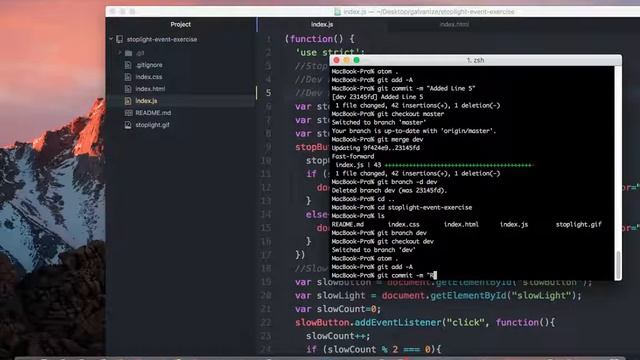The width and height of the screenshot is (640, 360).
Task: Click the file icon next to index.css
Action: (x=128, y=77)
